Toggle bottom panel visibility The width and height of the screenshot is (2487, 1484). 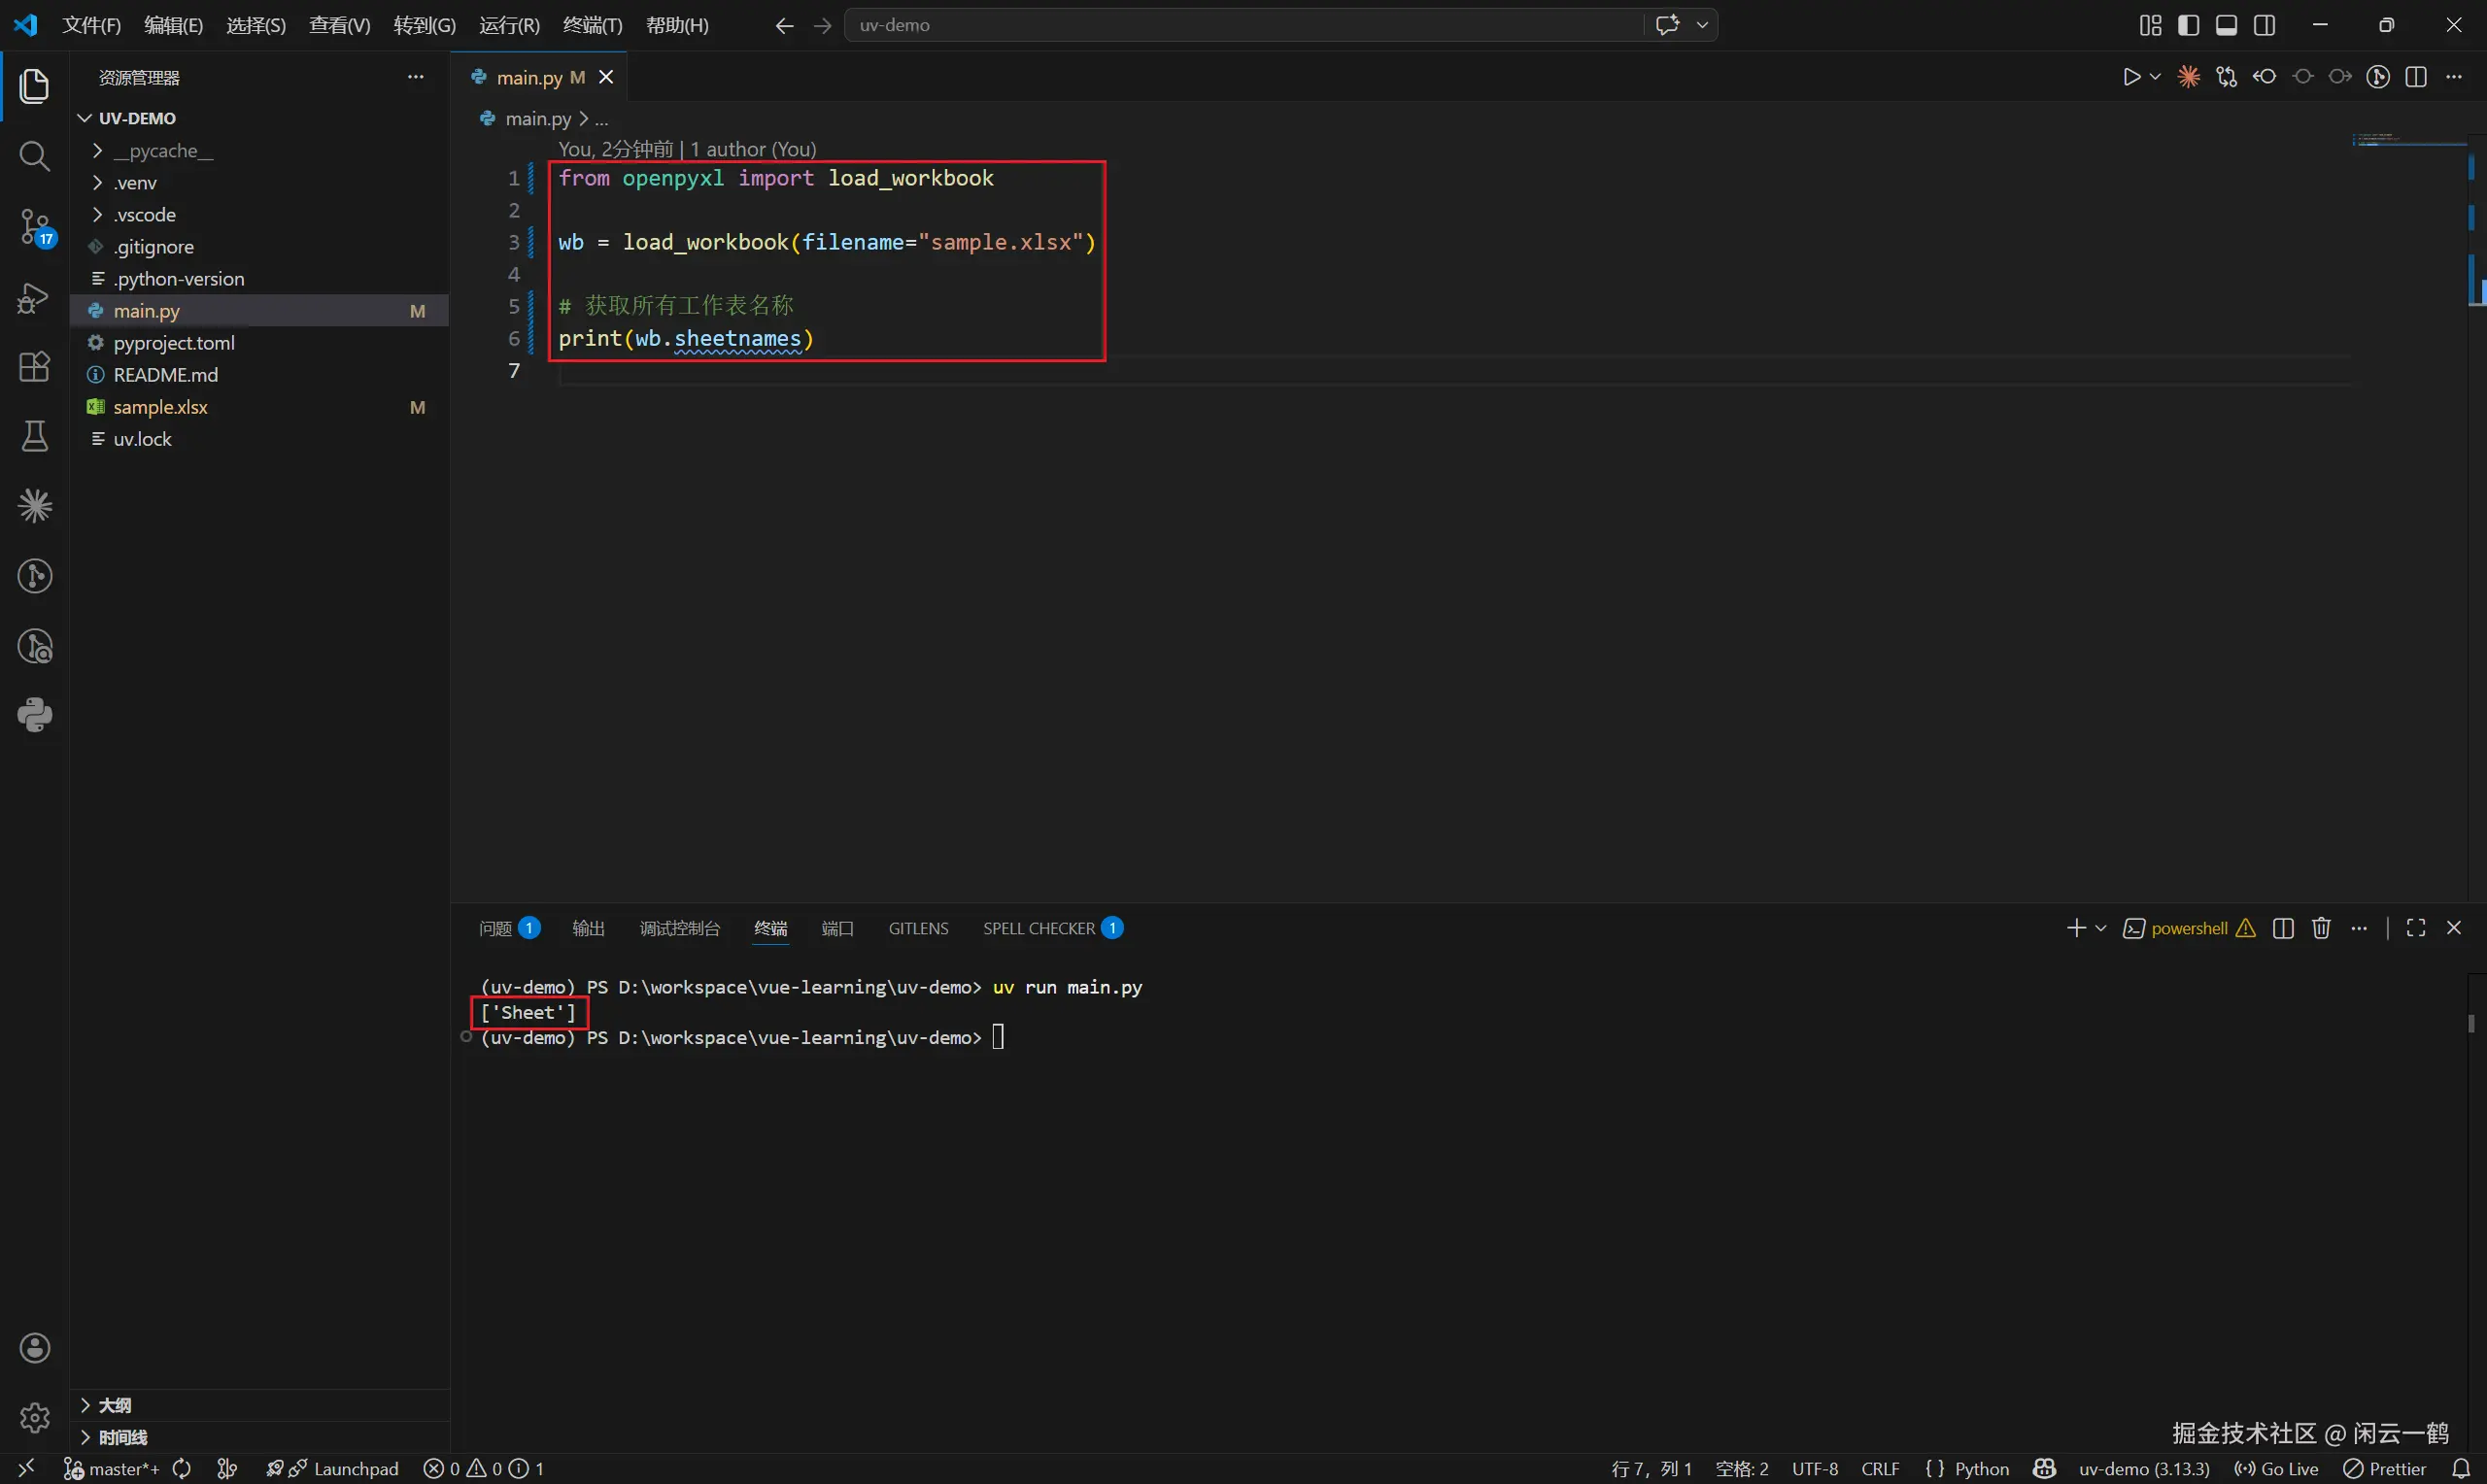pos(2226,25)
